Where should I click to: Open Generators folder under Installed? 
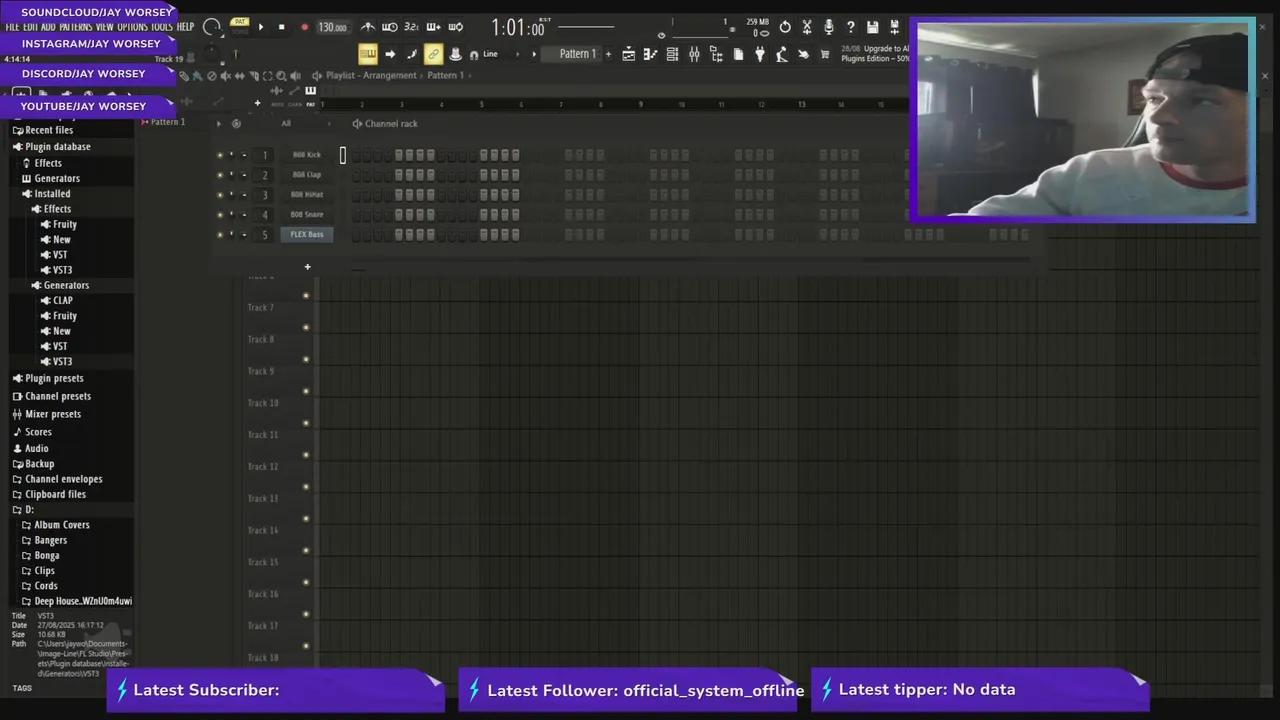[x=66, y=285]
